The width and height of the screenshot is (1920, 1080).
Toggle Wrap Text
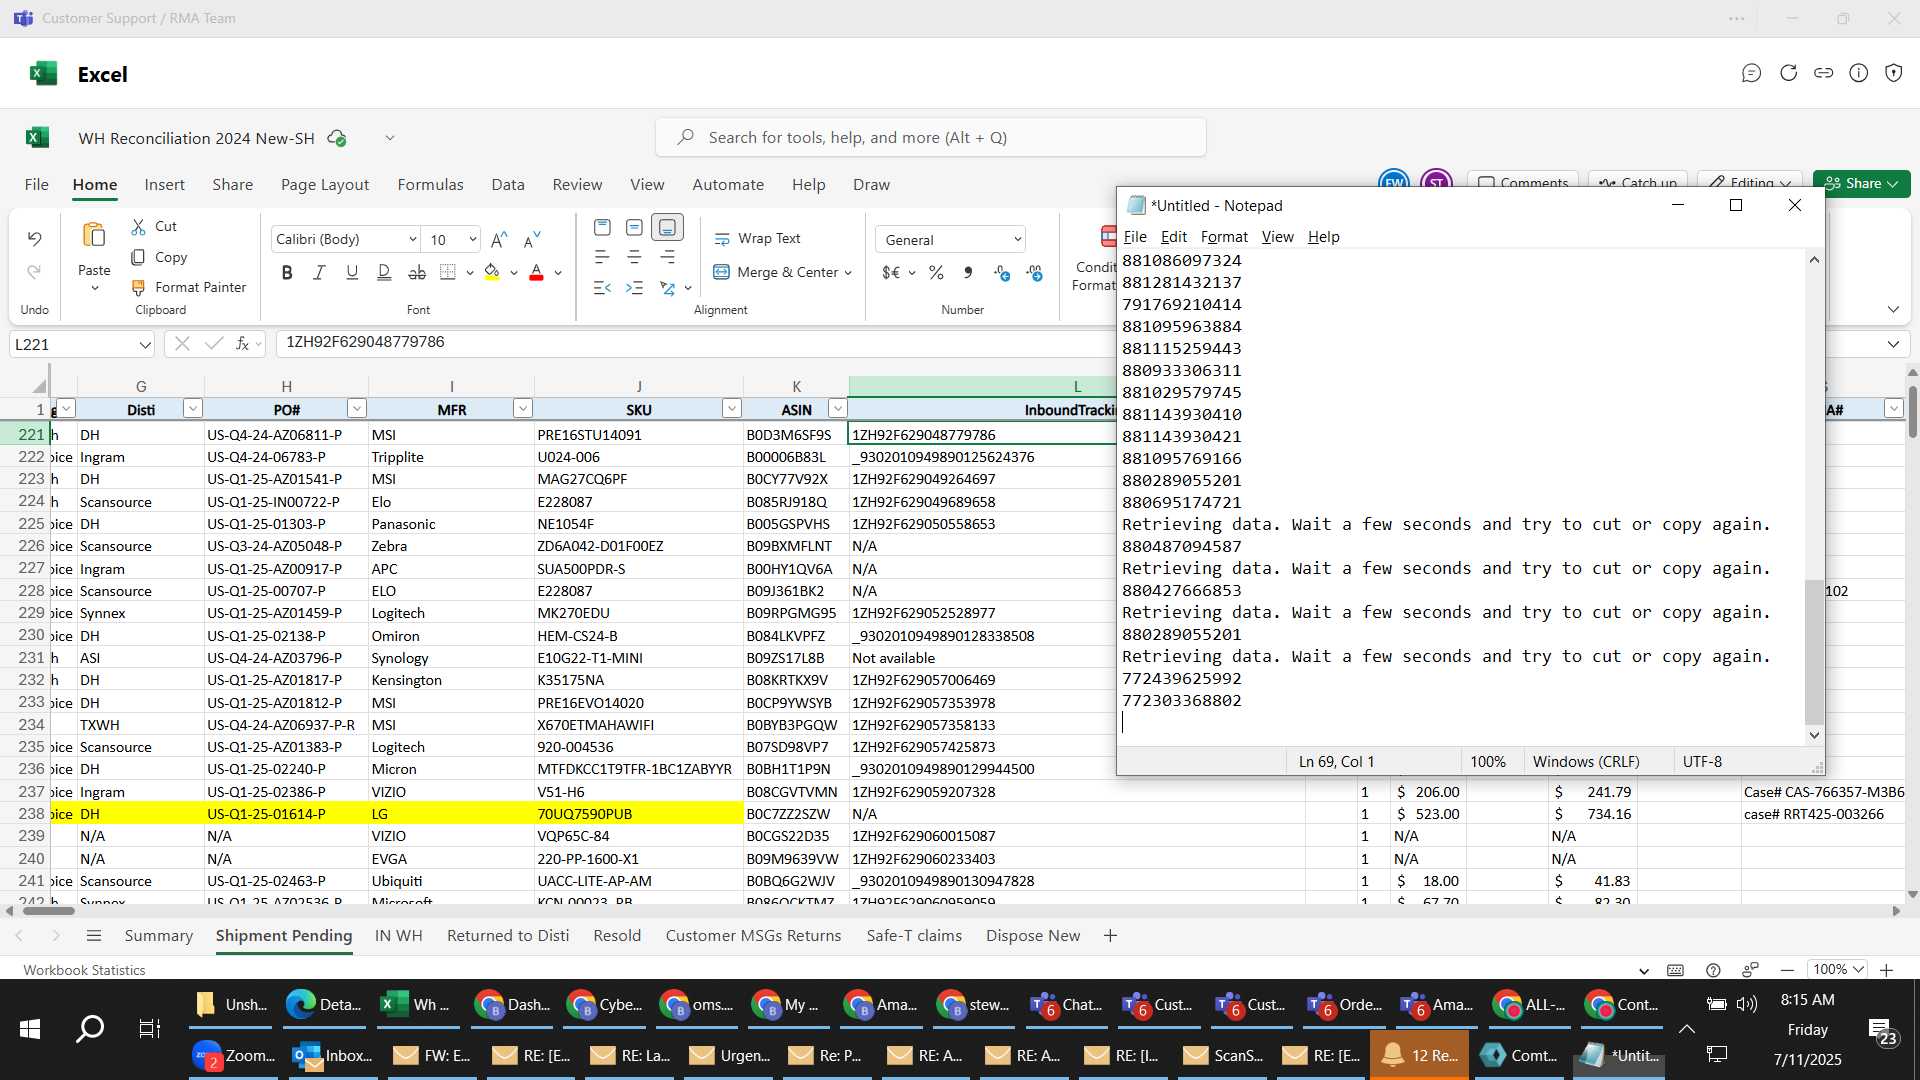[757, 239]
